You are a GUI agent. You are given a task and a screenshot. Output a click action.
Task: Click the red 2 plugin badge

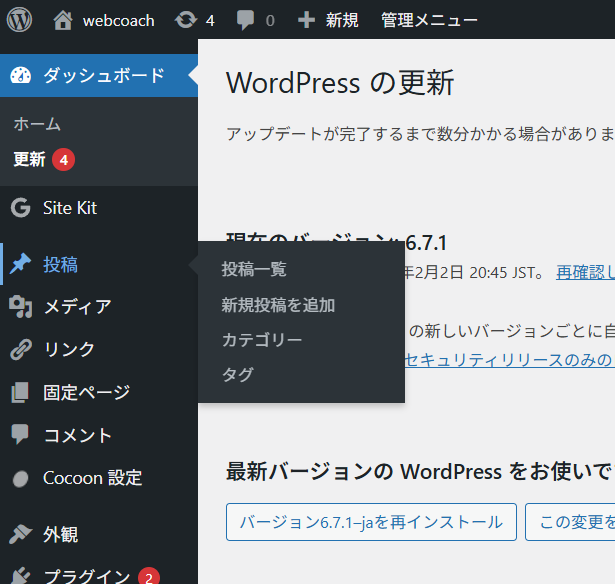tap(149, 576)
